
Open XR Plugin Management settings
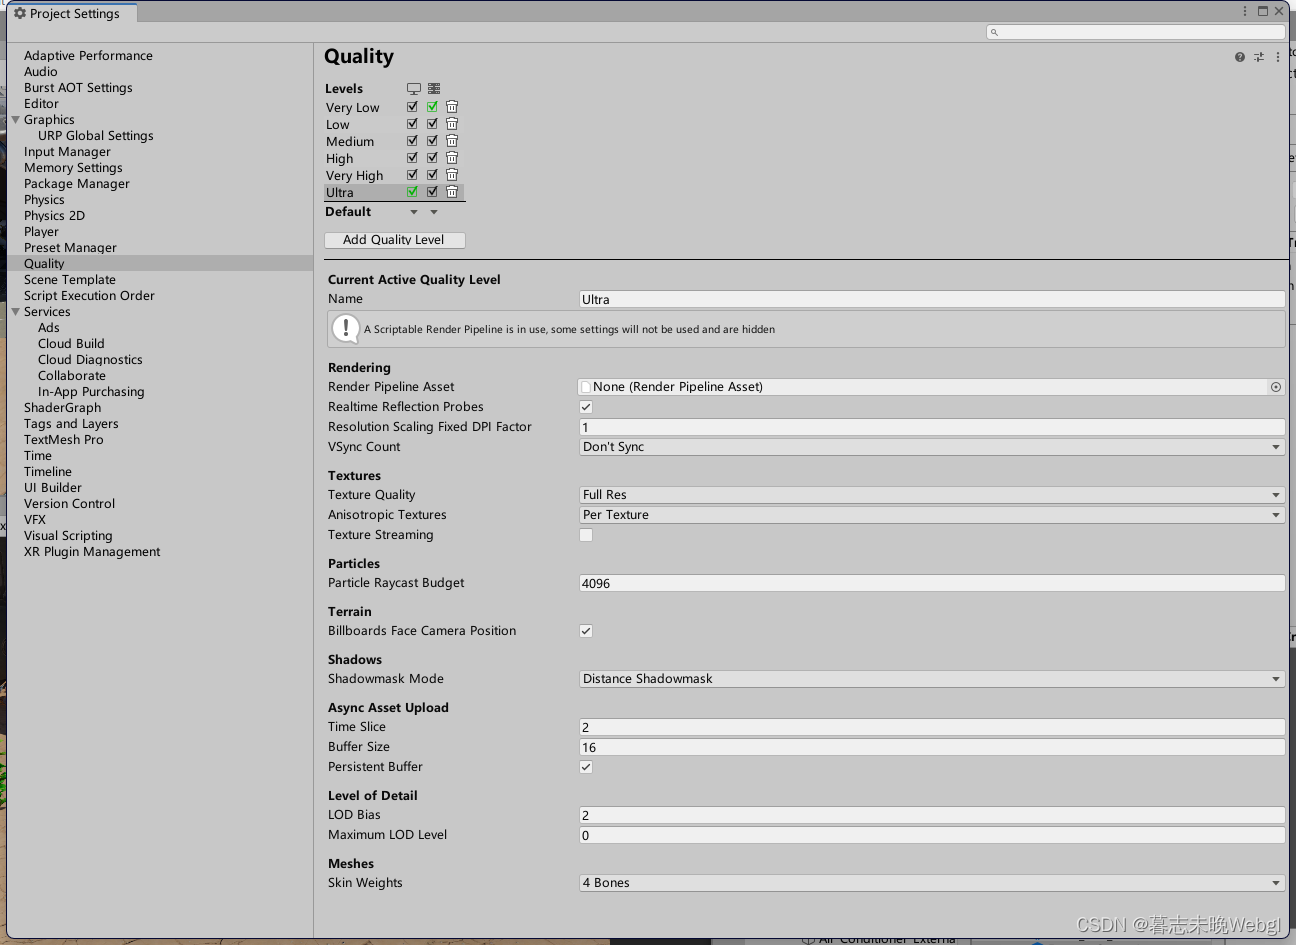[x=92, y=552]
